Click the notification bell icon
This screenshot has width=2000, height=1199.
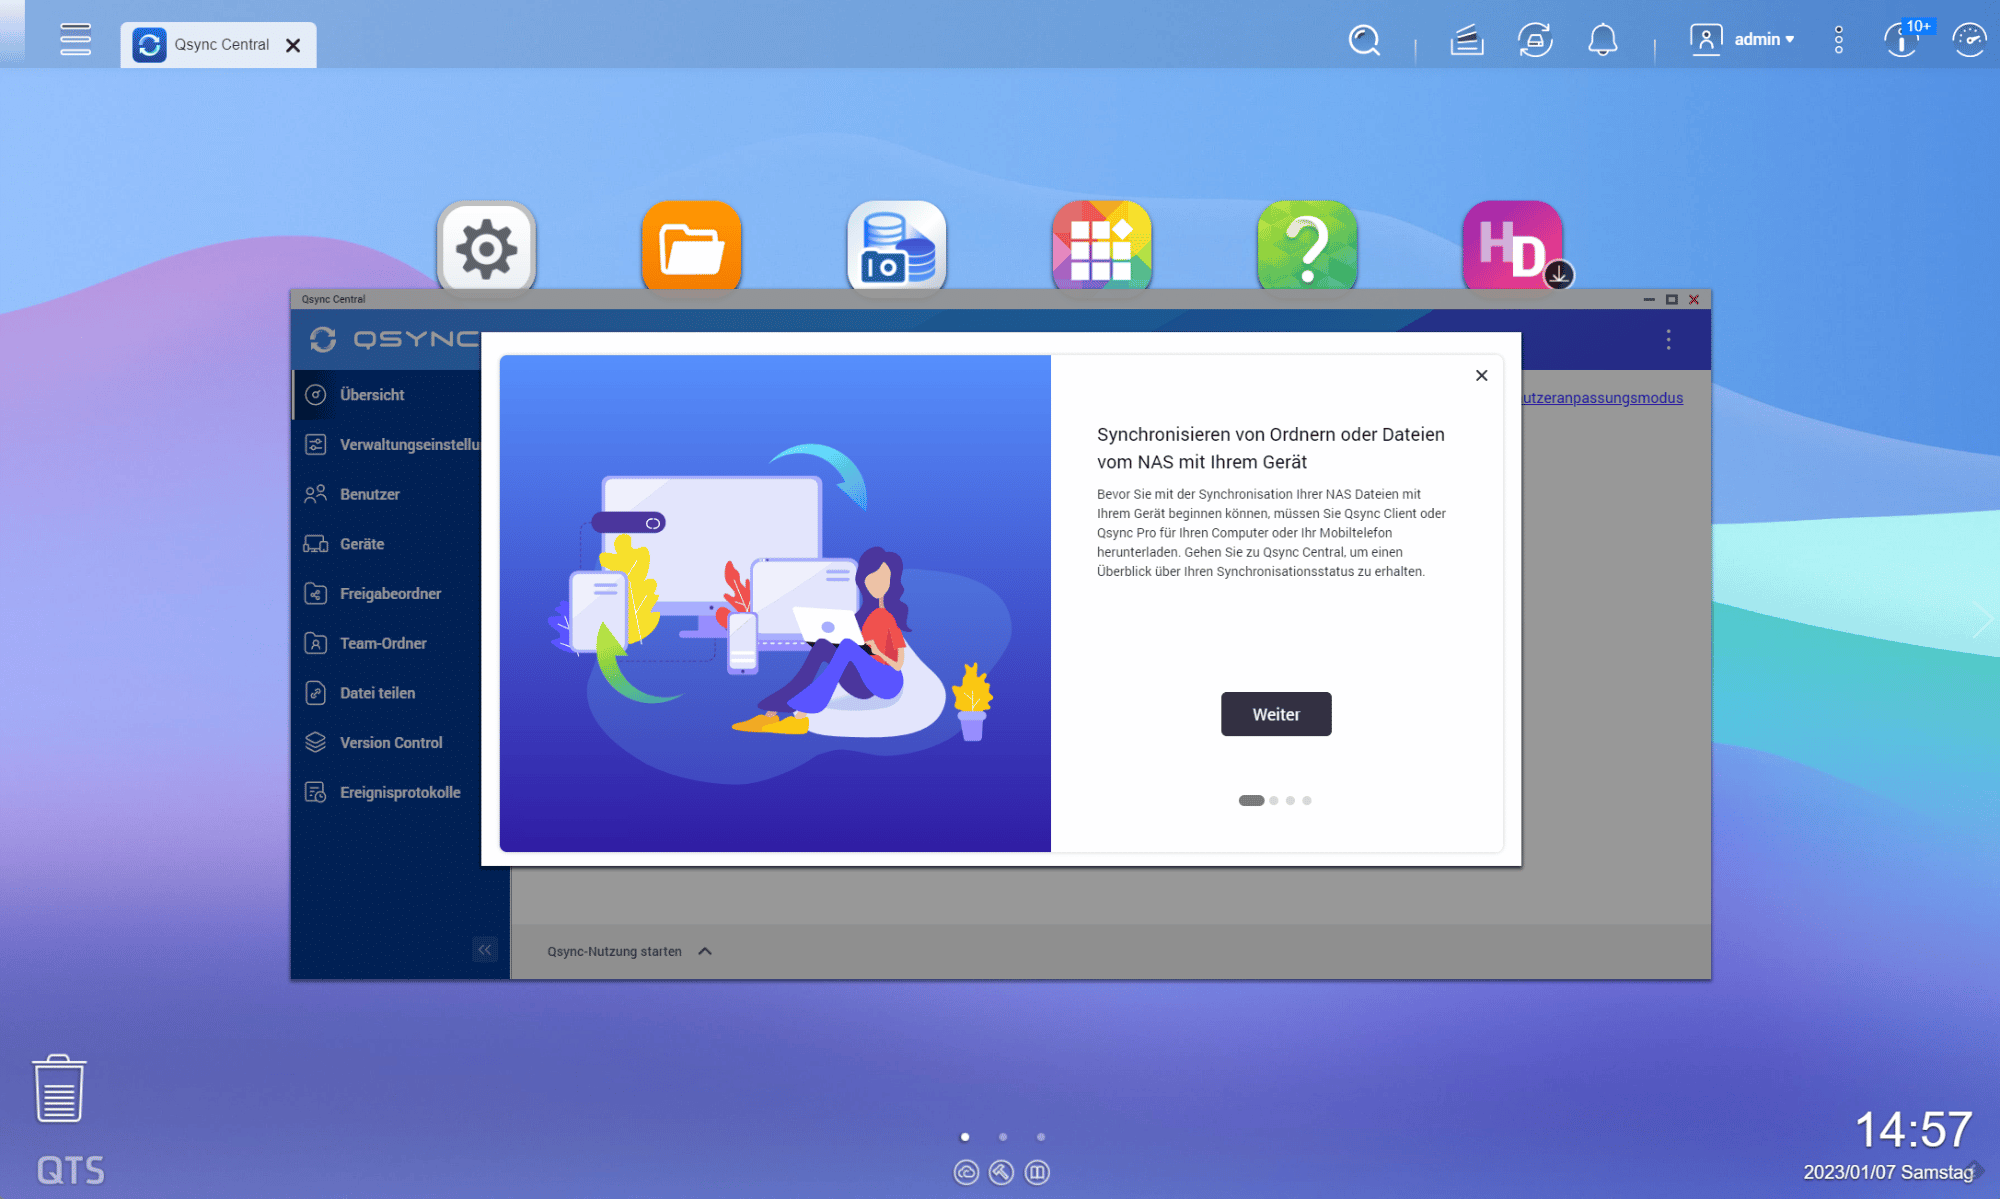[1602, 40]
